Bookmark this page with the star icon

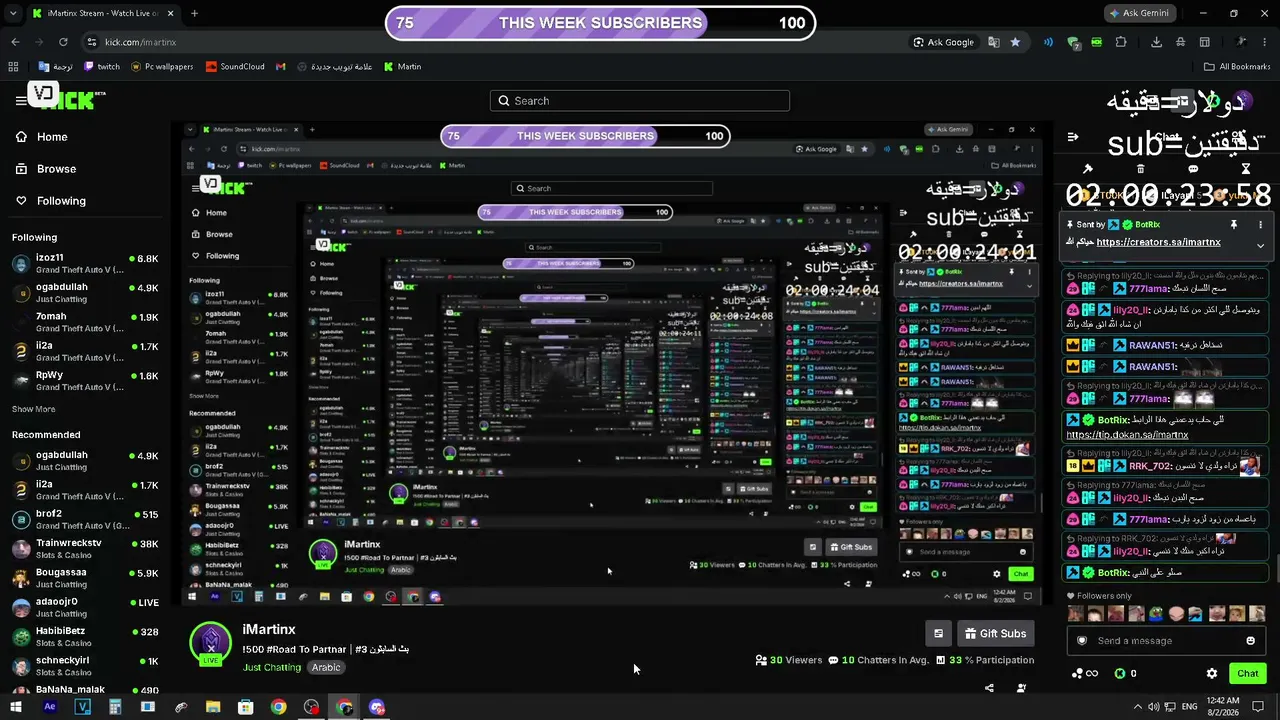point(1015,42)
